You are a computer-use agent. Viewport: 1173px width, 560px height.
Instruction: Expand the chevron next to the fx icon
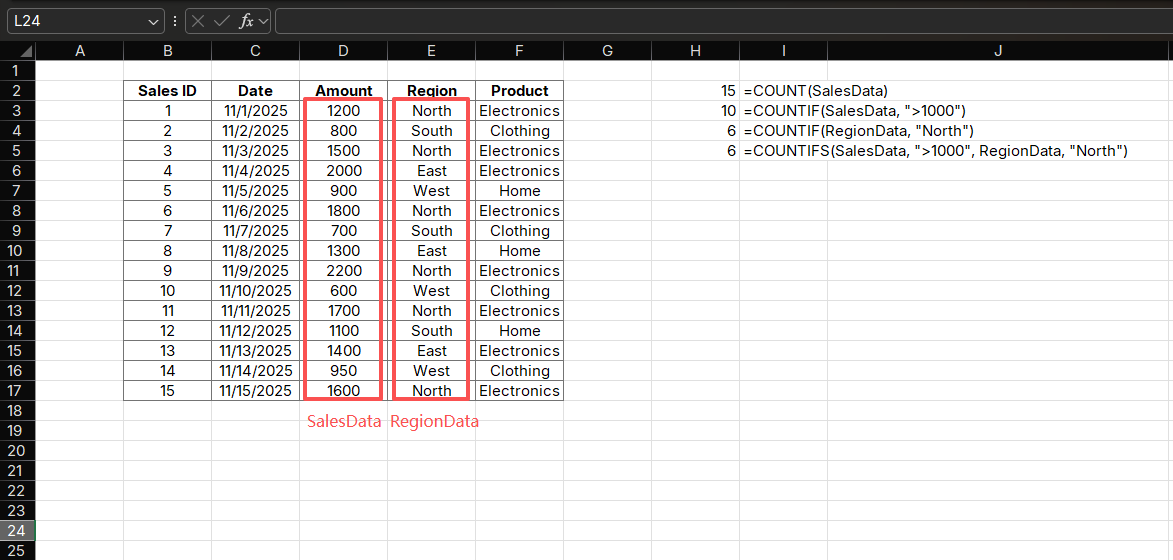coord(264,21)
